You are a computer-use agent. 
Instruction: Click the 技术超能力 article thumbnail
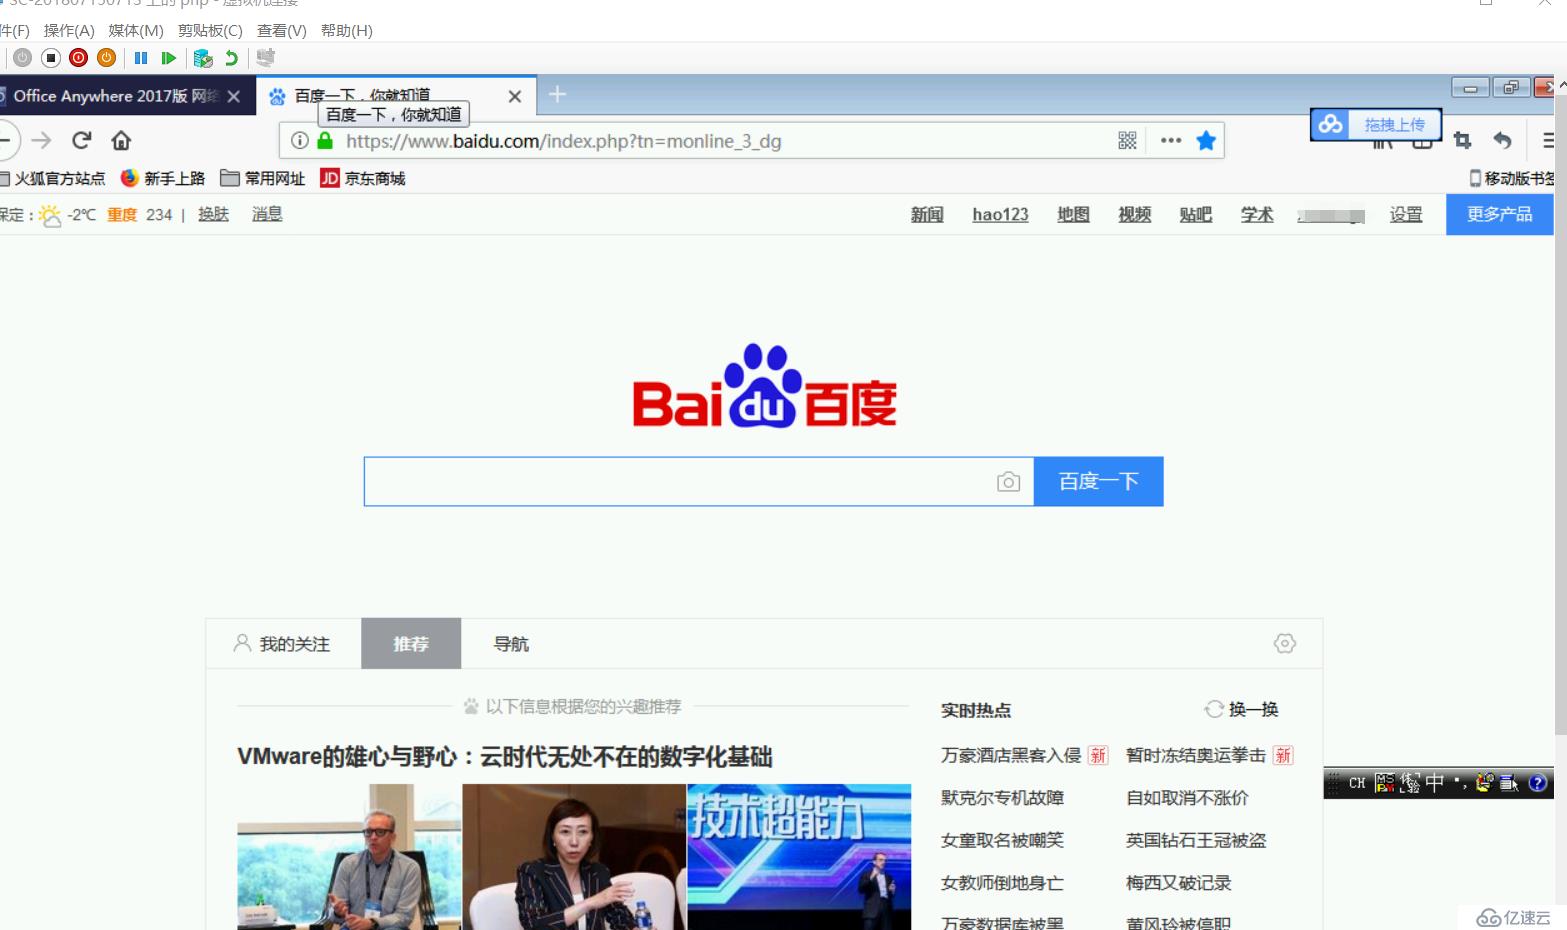tap(799, 857)
